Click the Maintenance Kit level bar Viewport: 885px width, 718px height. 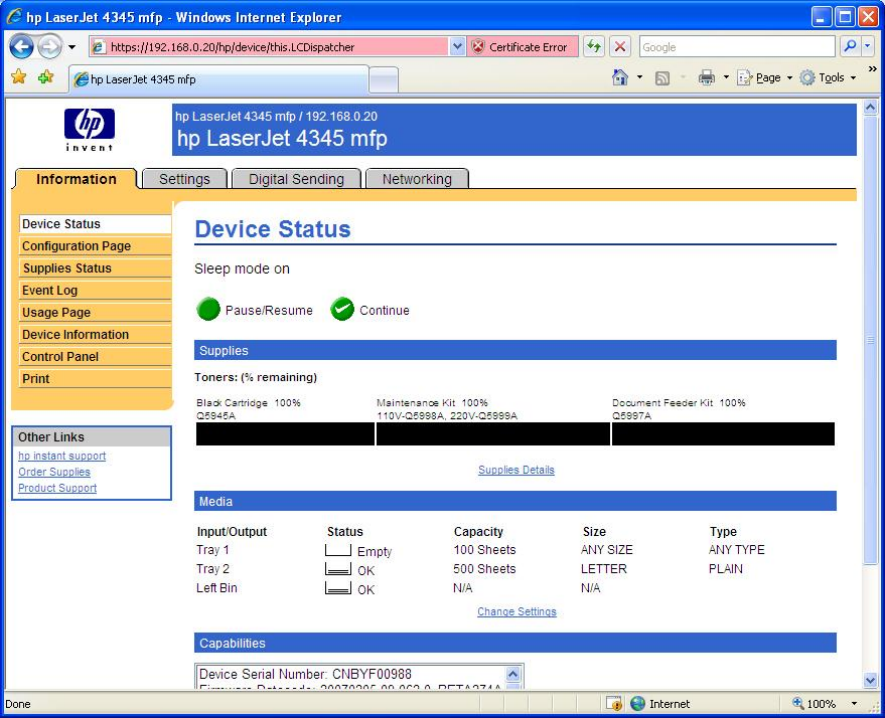[493, 434]
